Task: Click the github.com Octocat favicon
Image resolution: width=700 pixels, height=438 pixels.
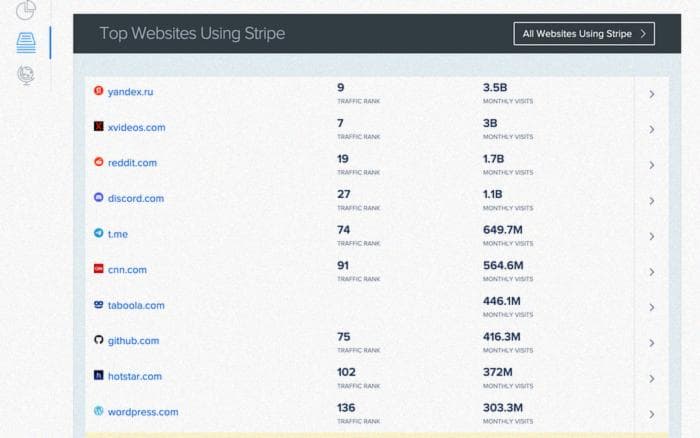Action: click(x=99, y=340)
